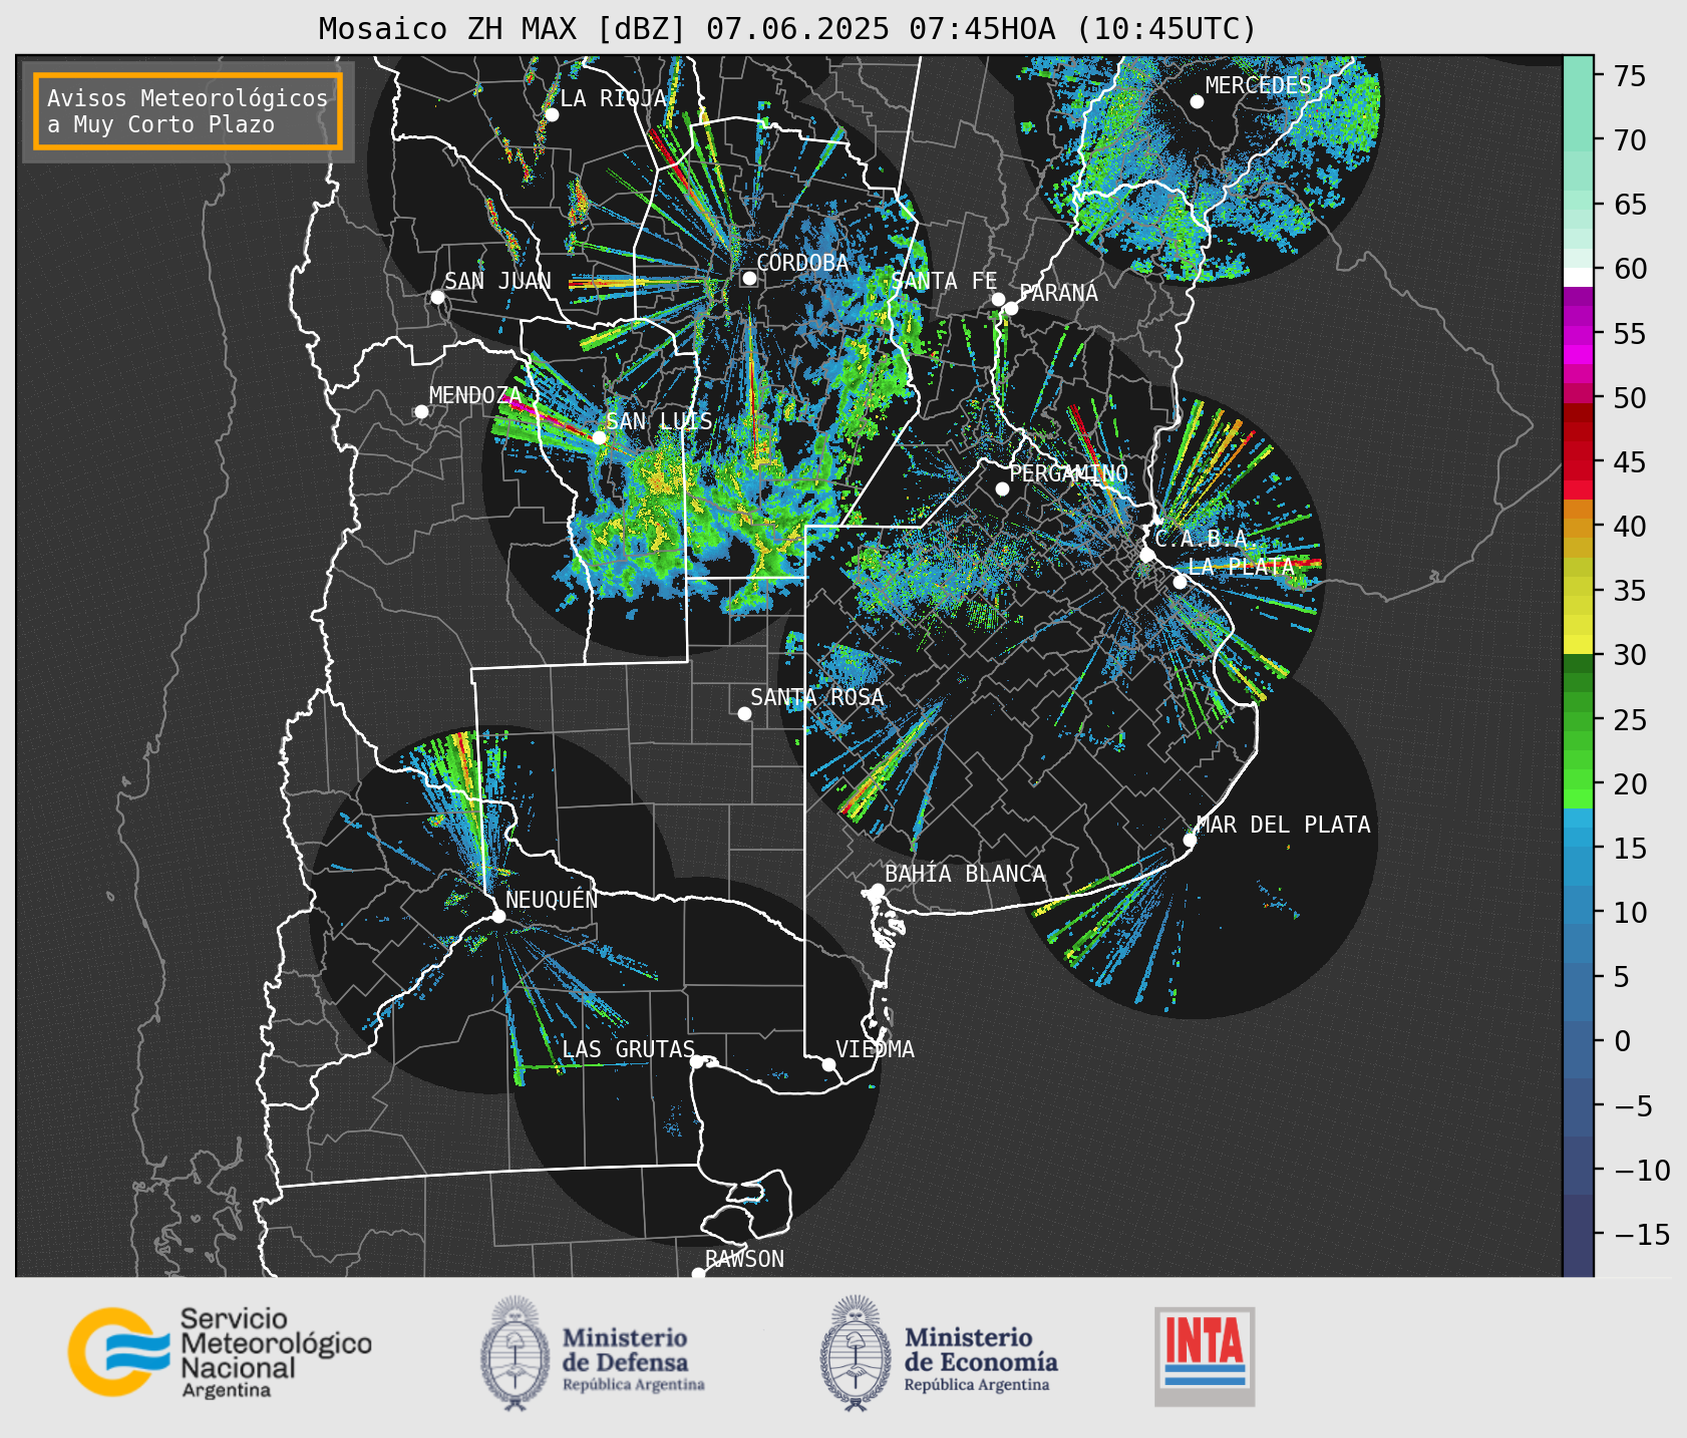Viewport: 1687px width, 1438px height.
Task: Click the LAS GRUTAS label text
Action: (628, 1049)
